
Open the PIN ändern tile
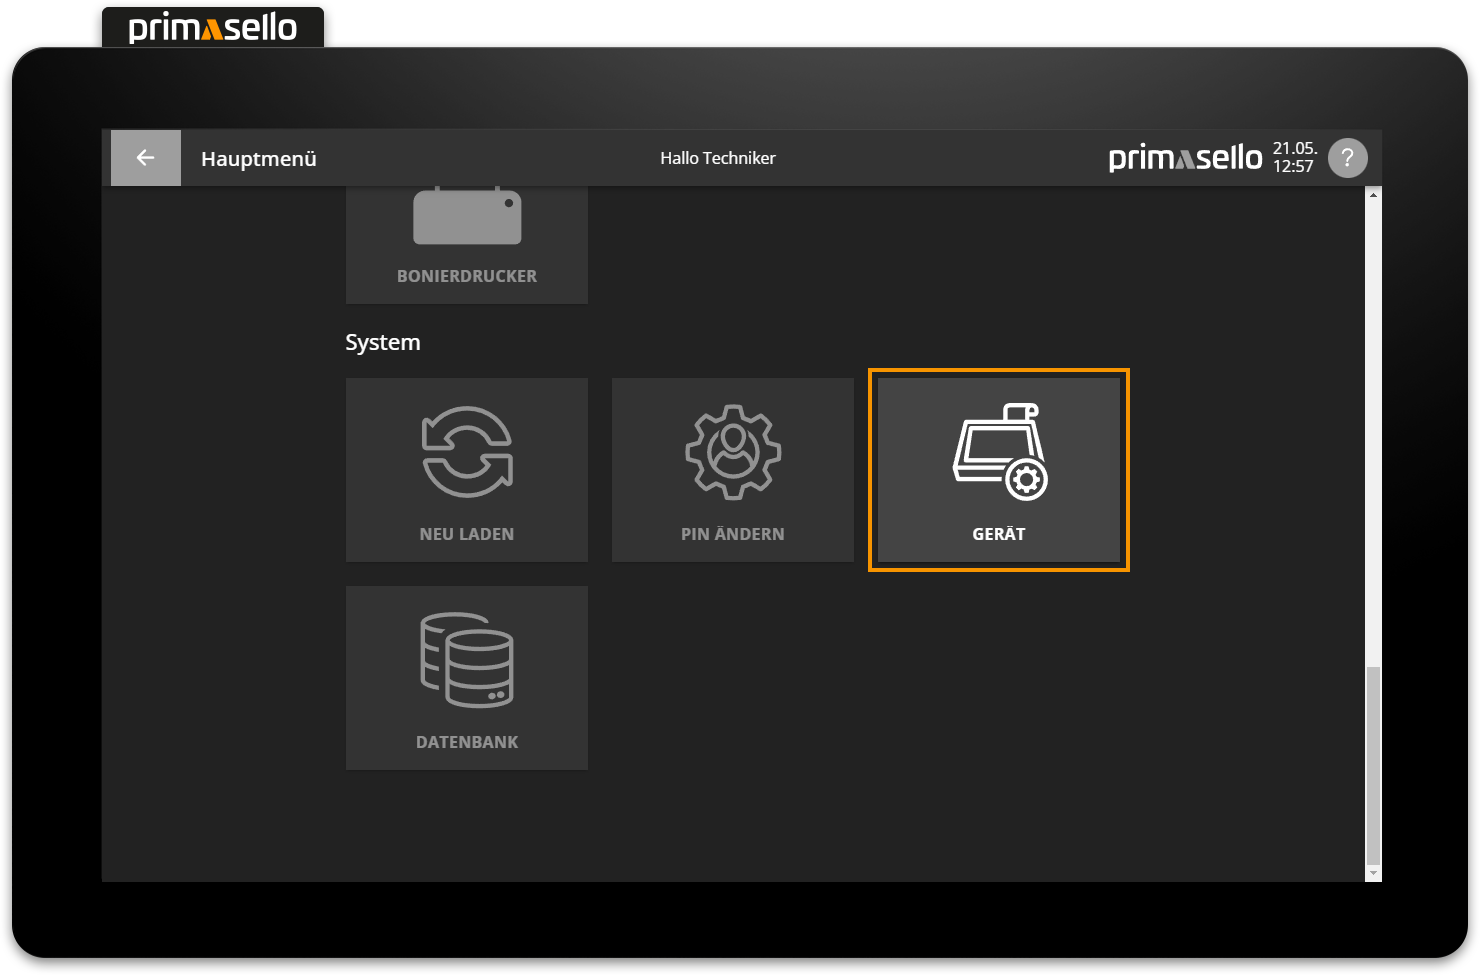[732, 469]
